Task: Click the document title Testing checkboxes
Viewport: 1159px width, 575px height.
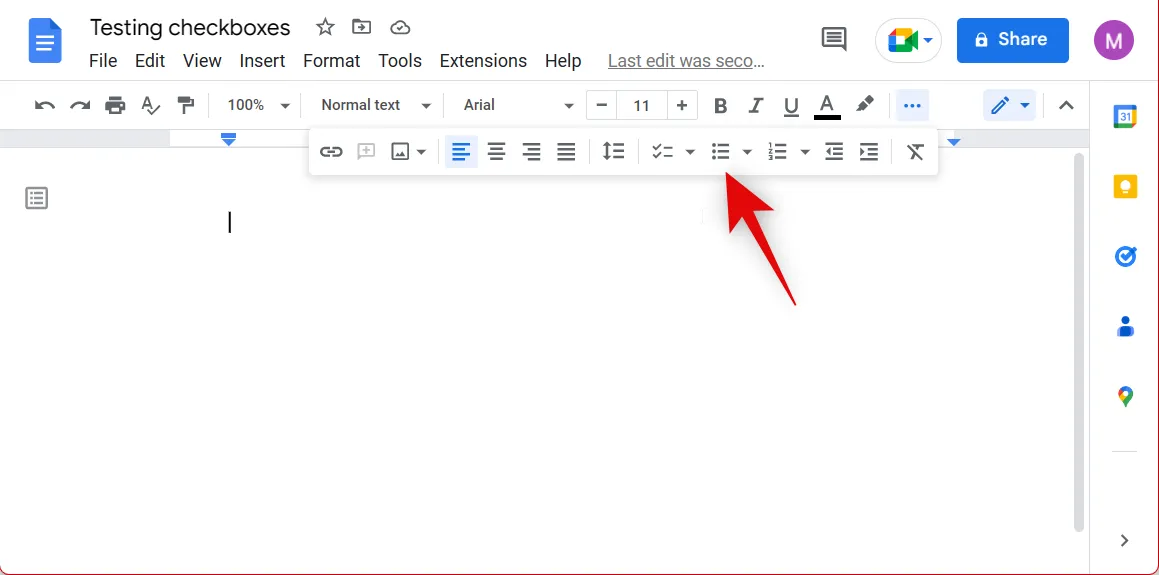Action: (190, 28)
